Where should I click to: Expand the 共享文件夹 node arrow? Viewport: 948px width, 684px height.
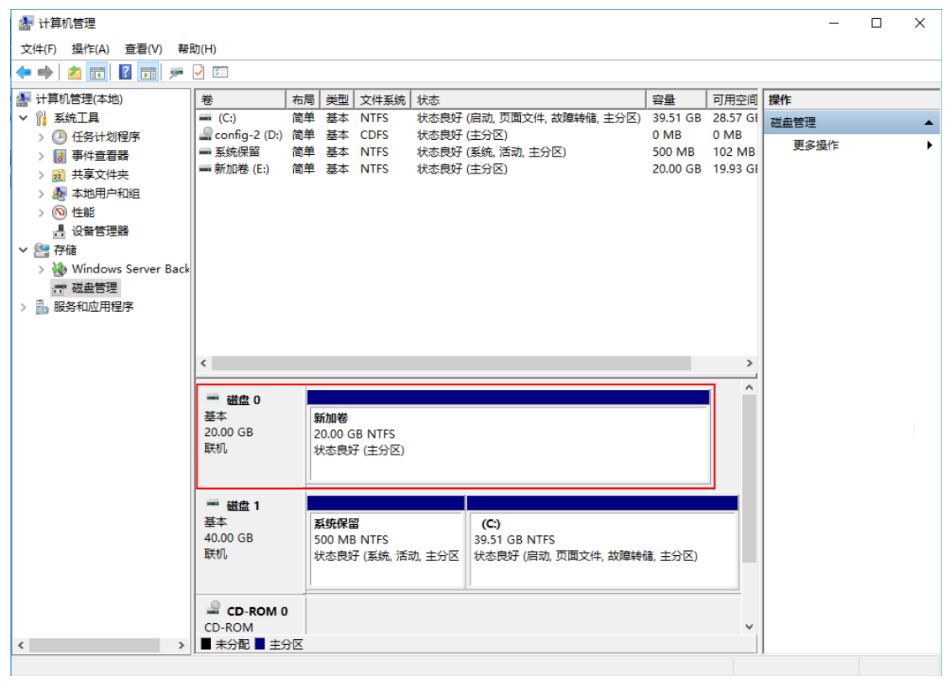click(x=41, y=175)
